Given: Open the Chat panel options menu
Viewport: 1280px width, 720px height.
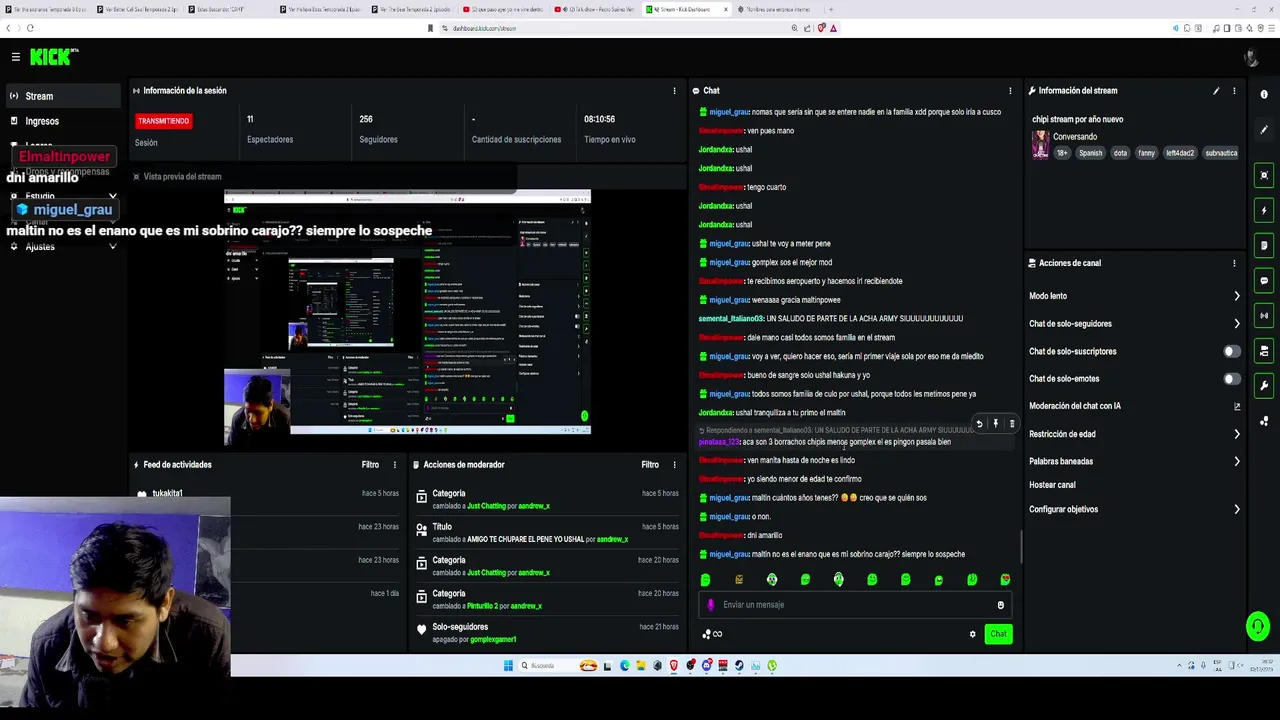Looking at the screenshot, I should click(x=1010, y=91).
